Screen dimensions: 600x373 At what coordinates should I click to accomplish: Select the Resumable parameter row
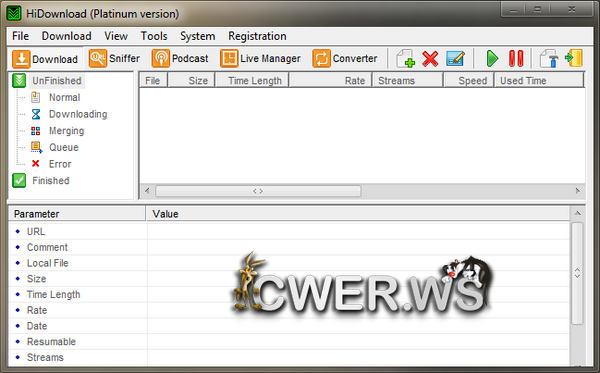[x=289, y=341]
